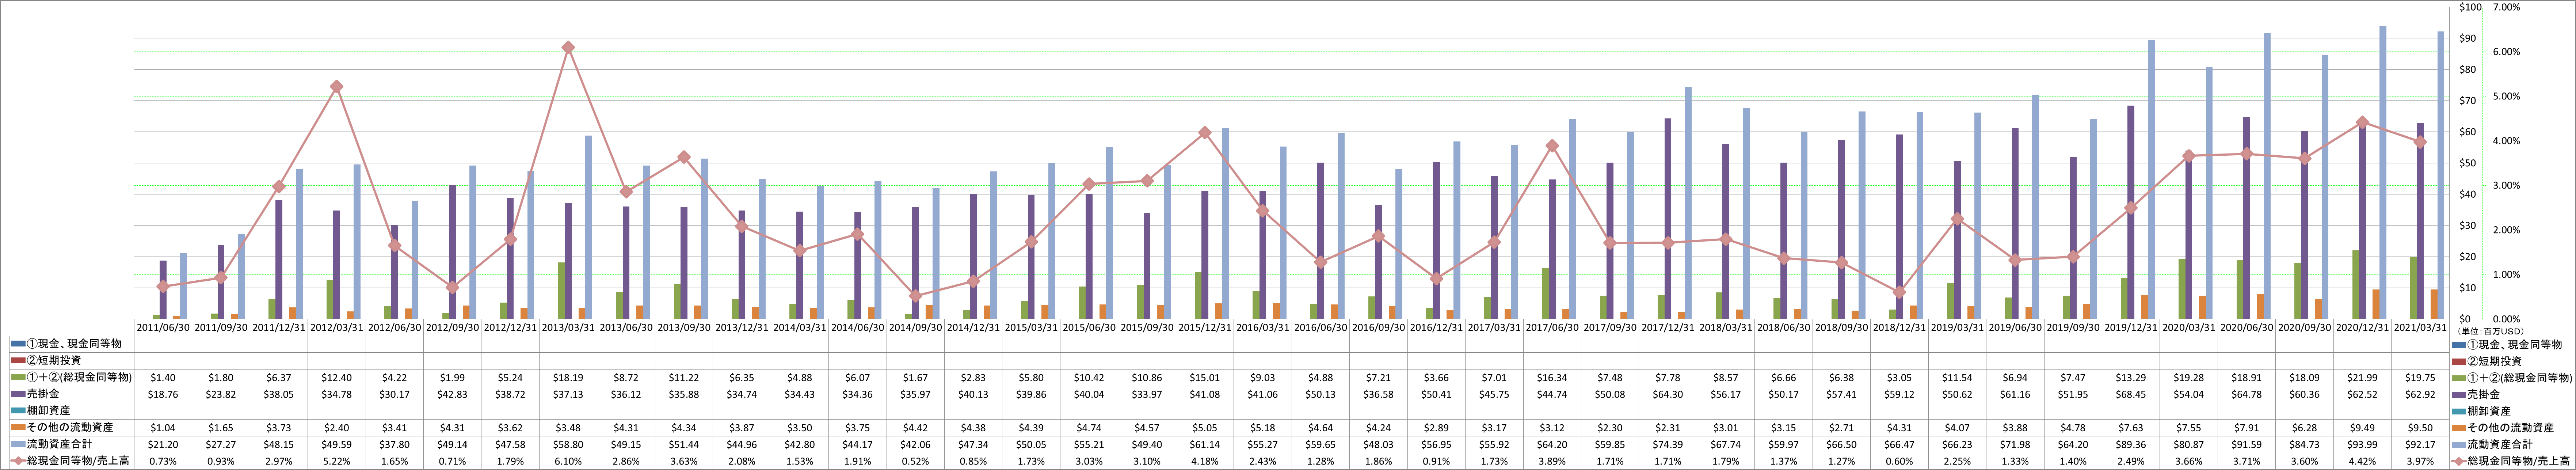Viewport: 2576px width, 470px height.
Task: Click the 3.97% cell under 2021/03/31
Action: [2420, 461]
